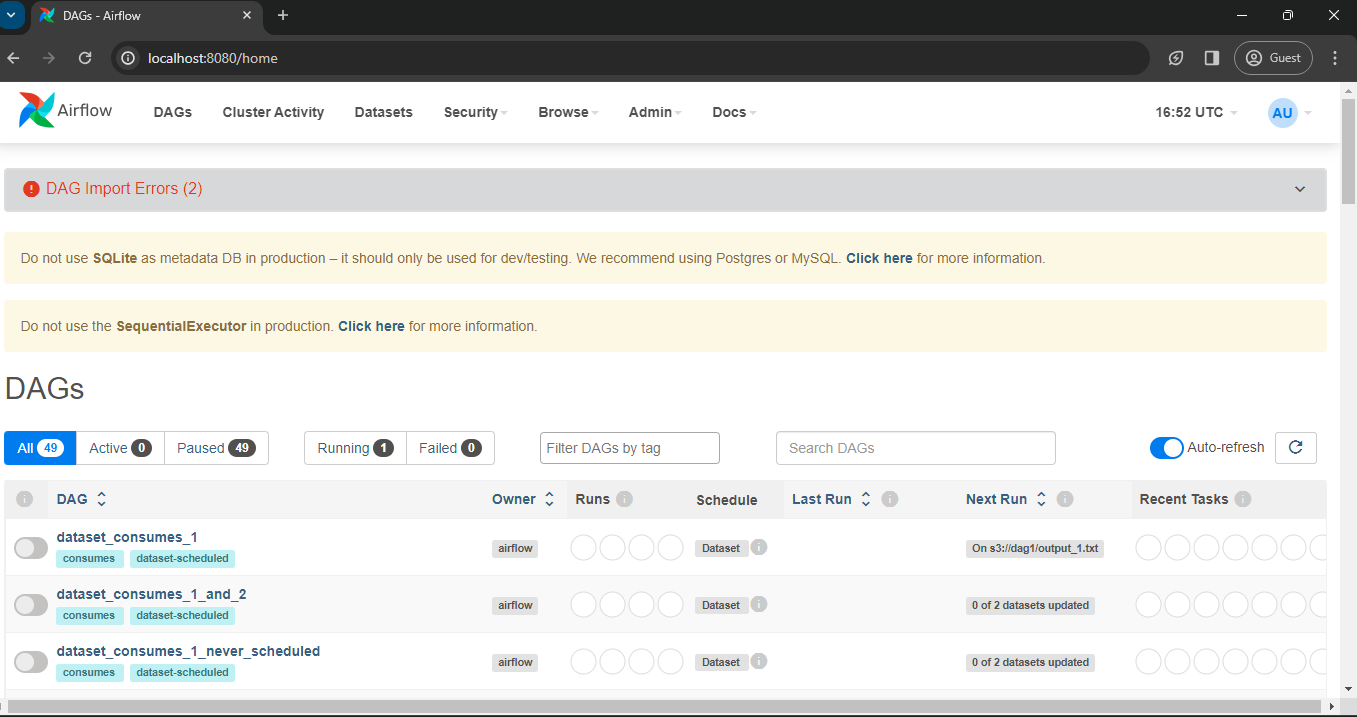Click the browser reload page icon
Screen dimensions: 1357x717
coord(85,58)
